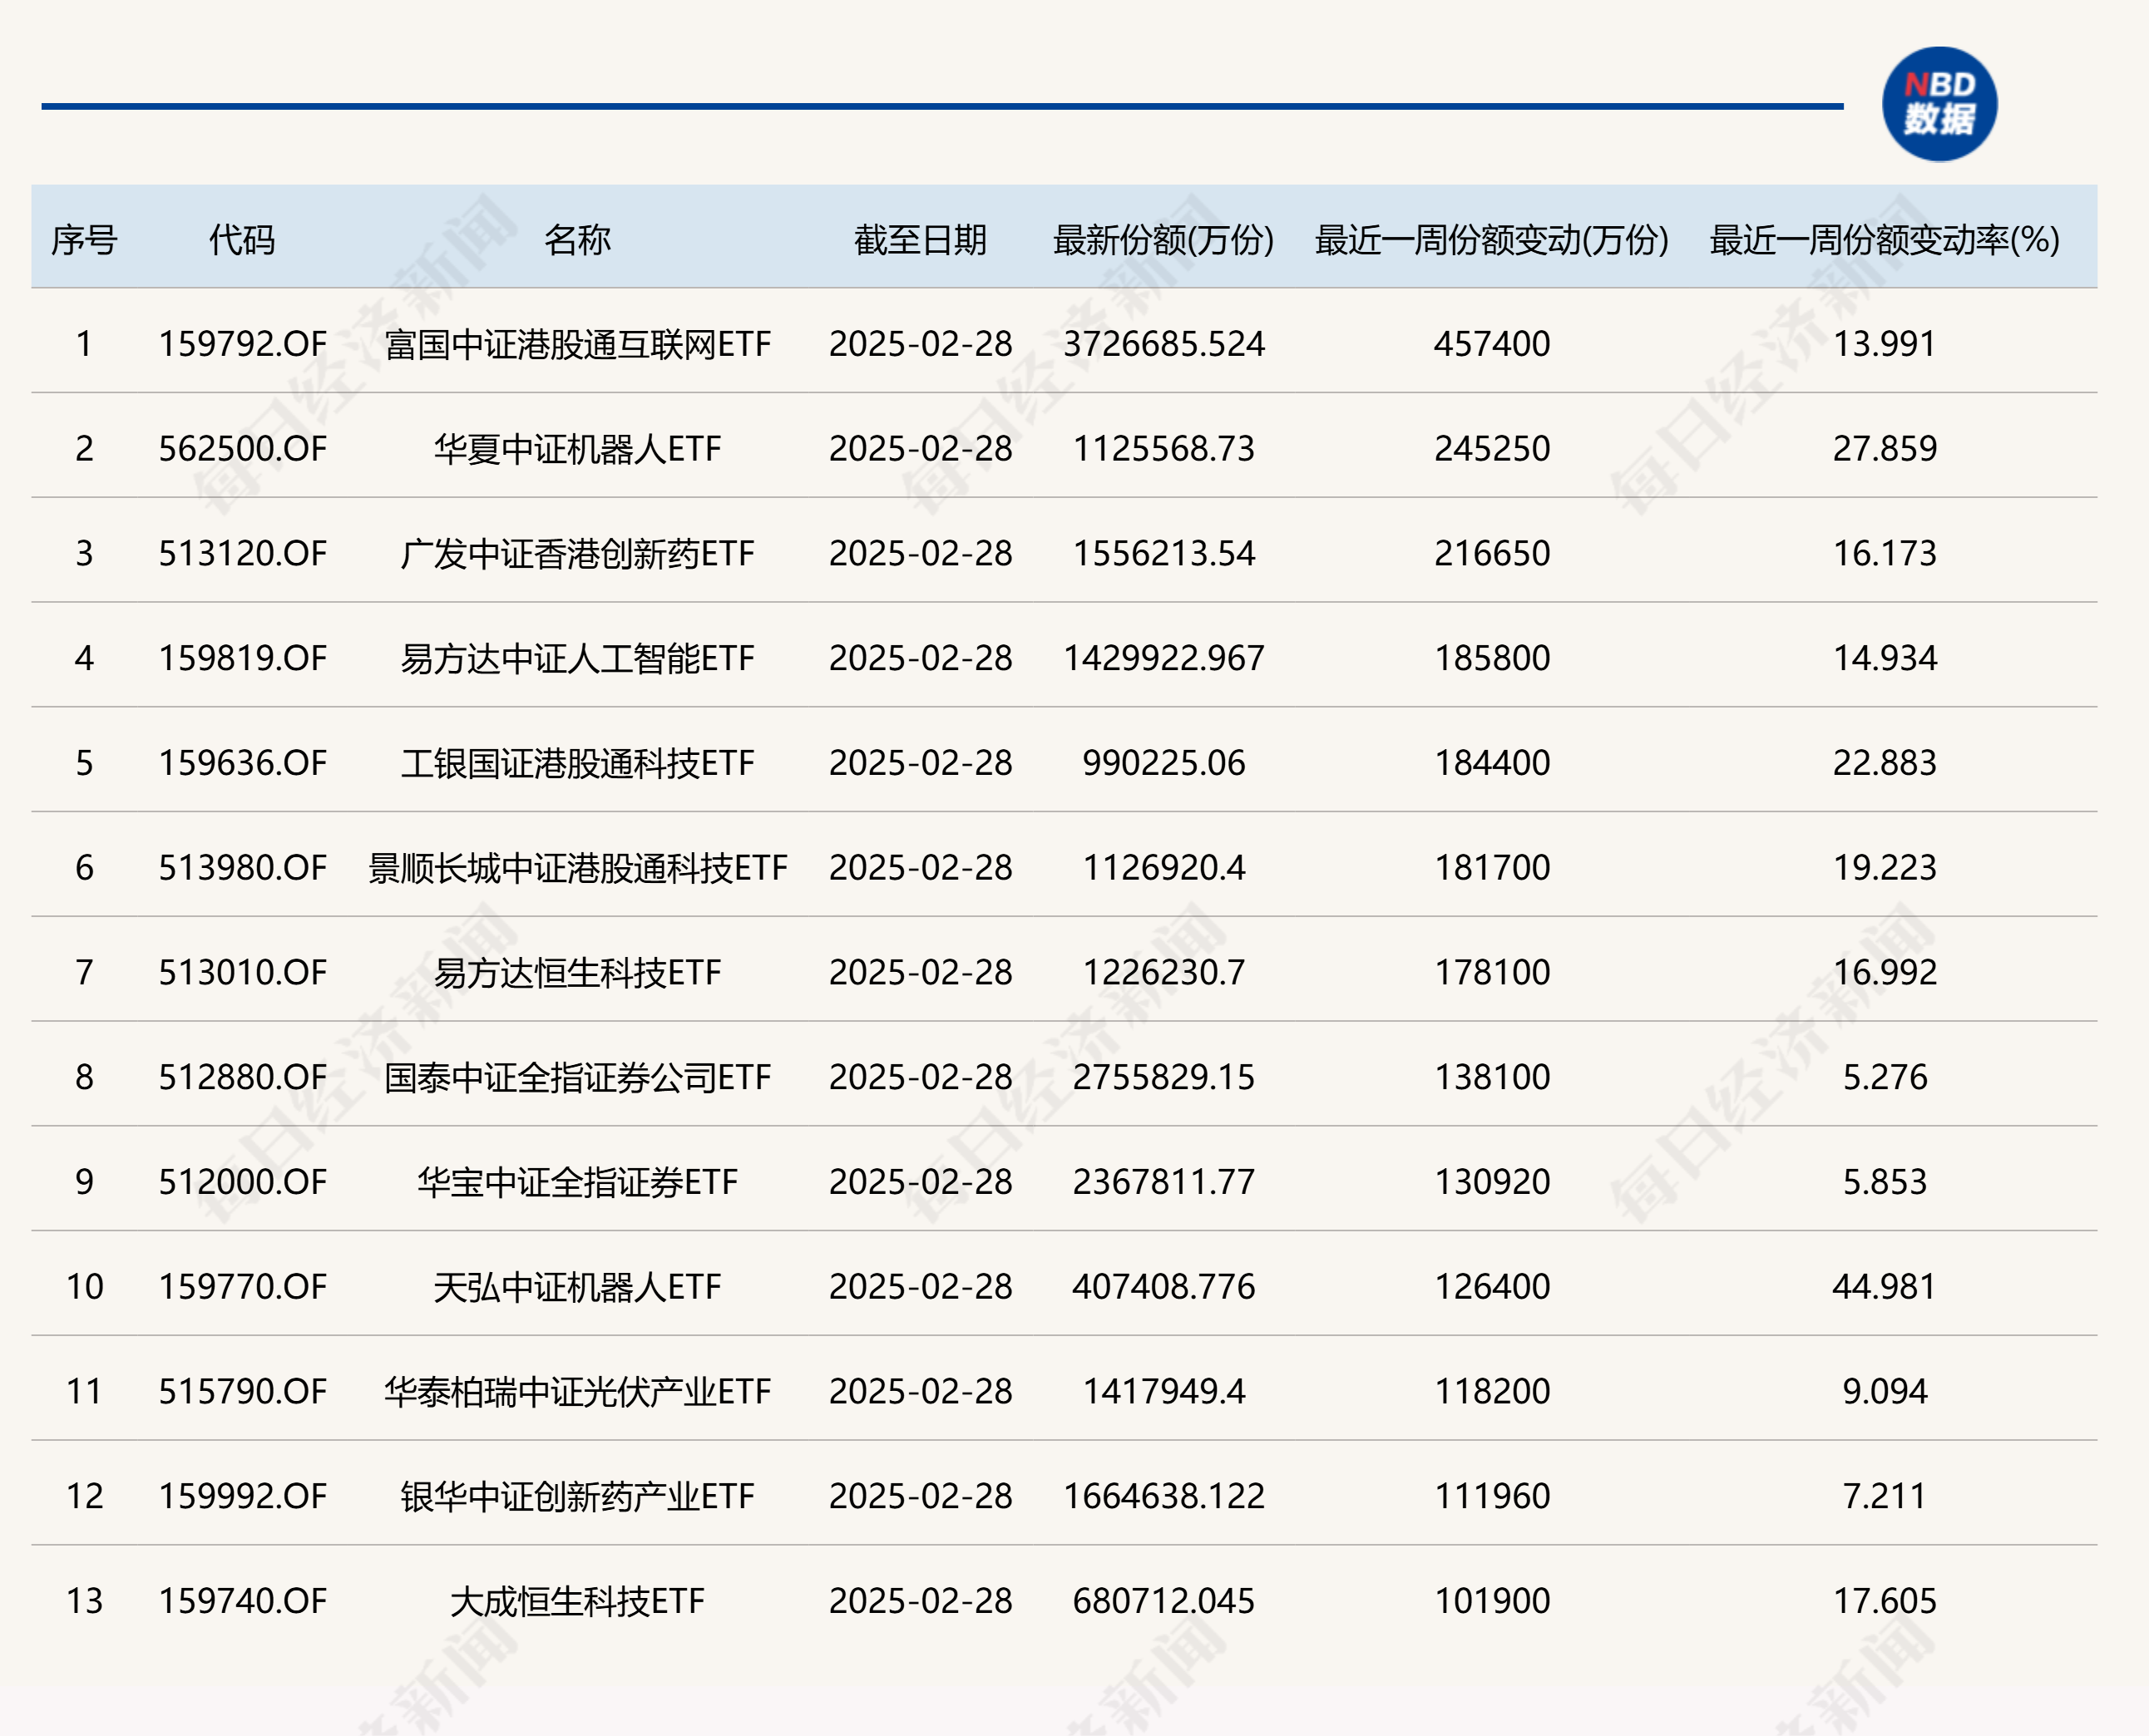2149x1736 pixels.
Task: Click weekly change value 118200
Action: 1491,1393
